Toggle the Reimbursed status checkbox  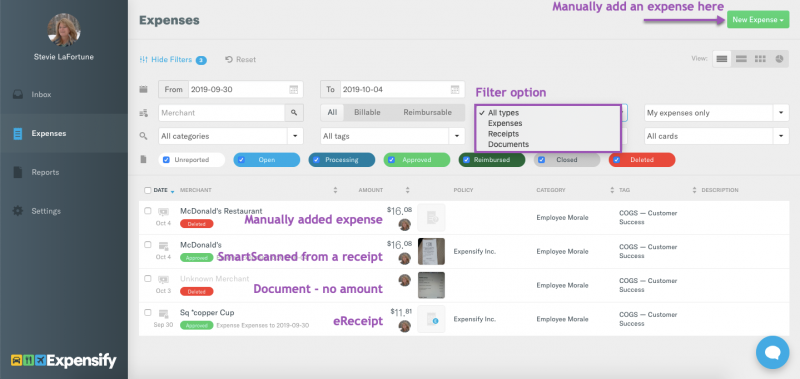coord(466,160)
